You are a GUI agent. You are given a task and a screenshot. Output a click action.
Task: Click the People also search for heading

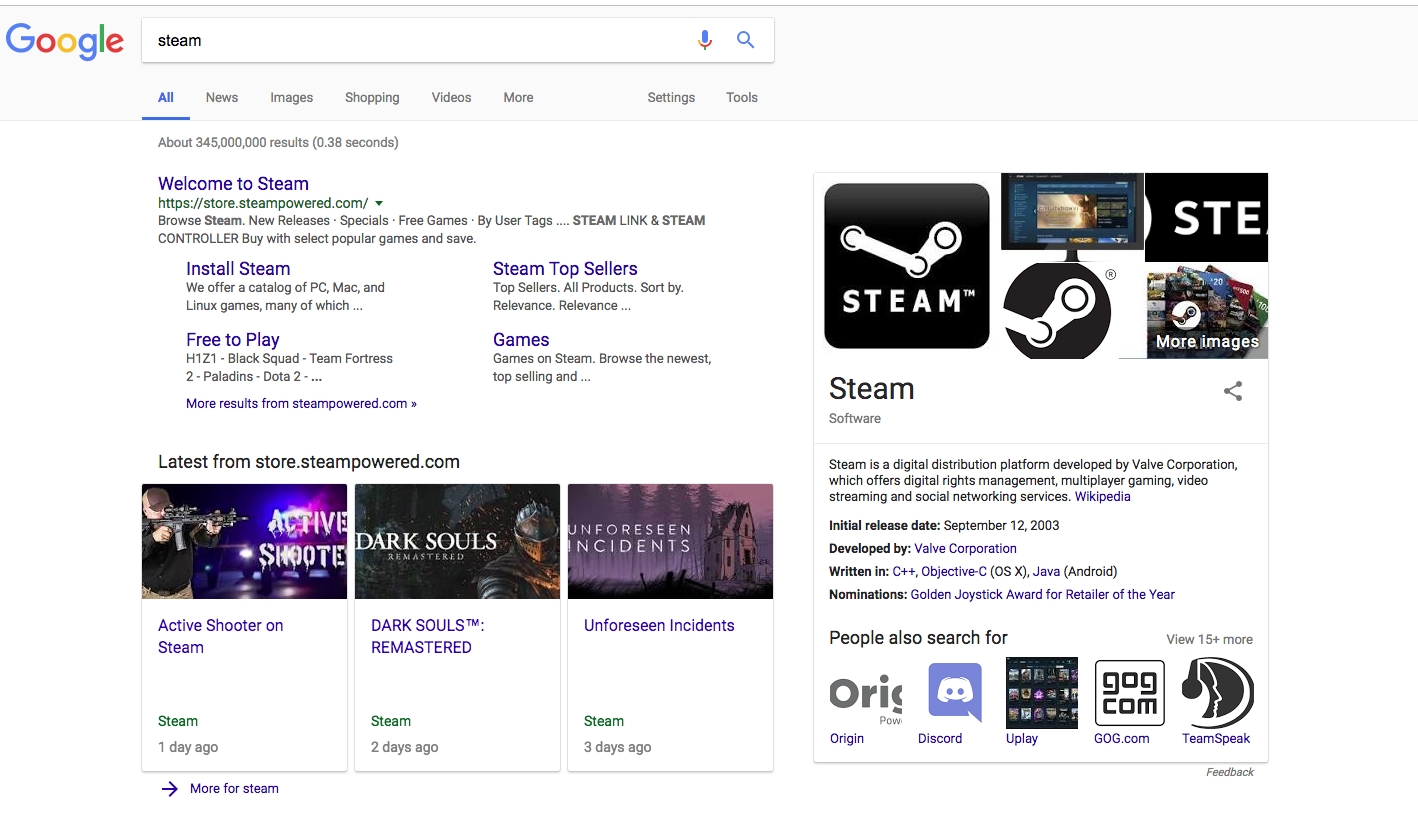click(918, 638)
